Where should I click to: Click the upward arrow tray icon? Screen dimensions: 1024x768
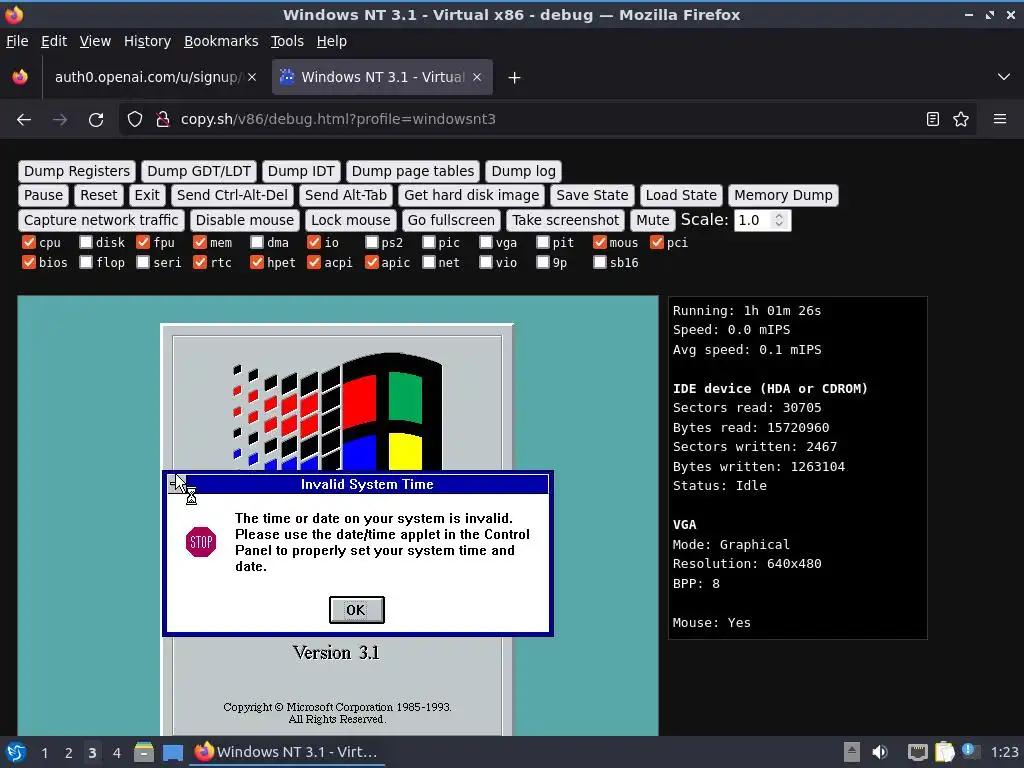tap(852, 752)
